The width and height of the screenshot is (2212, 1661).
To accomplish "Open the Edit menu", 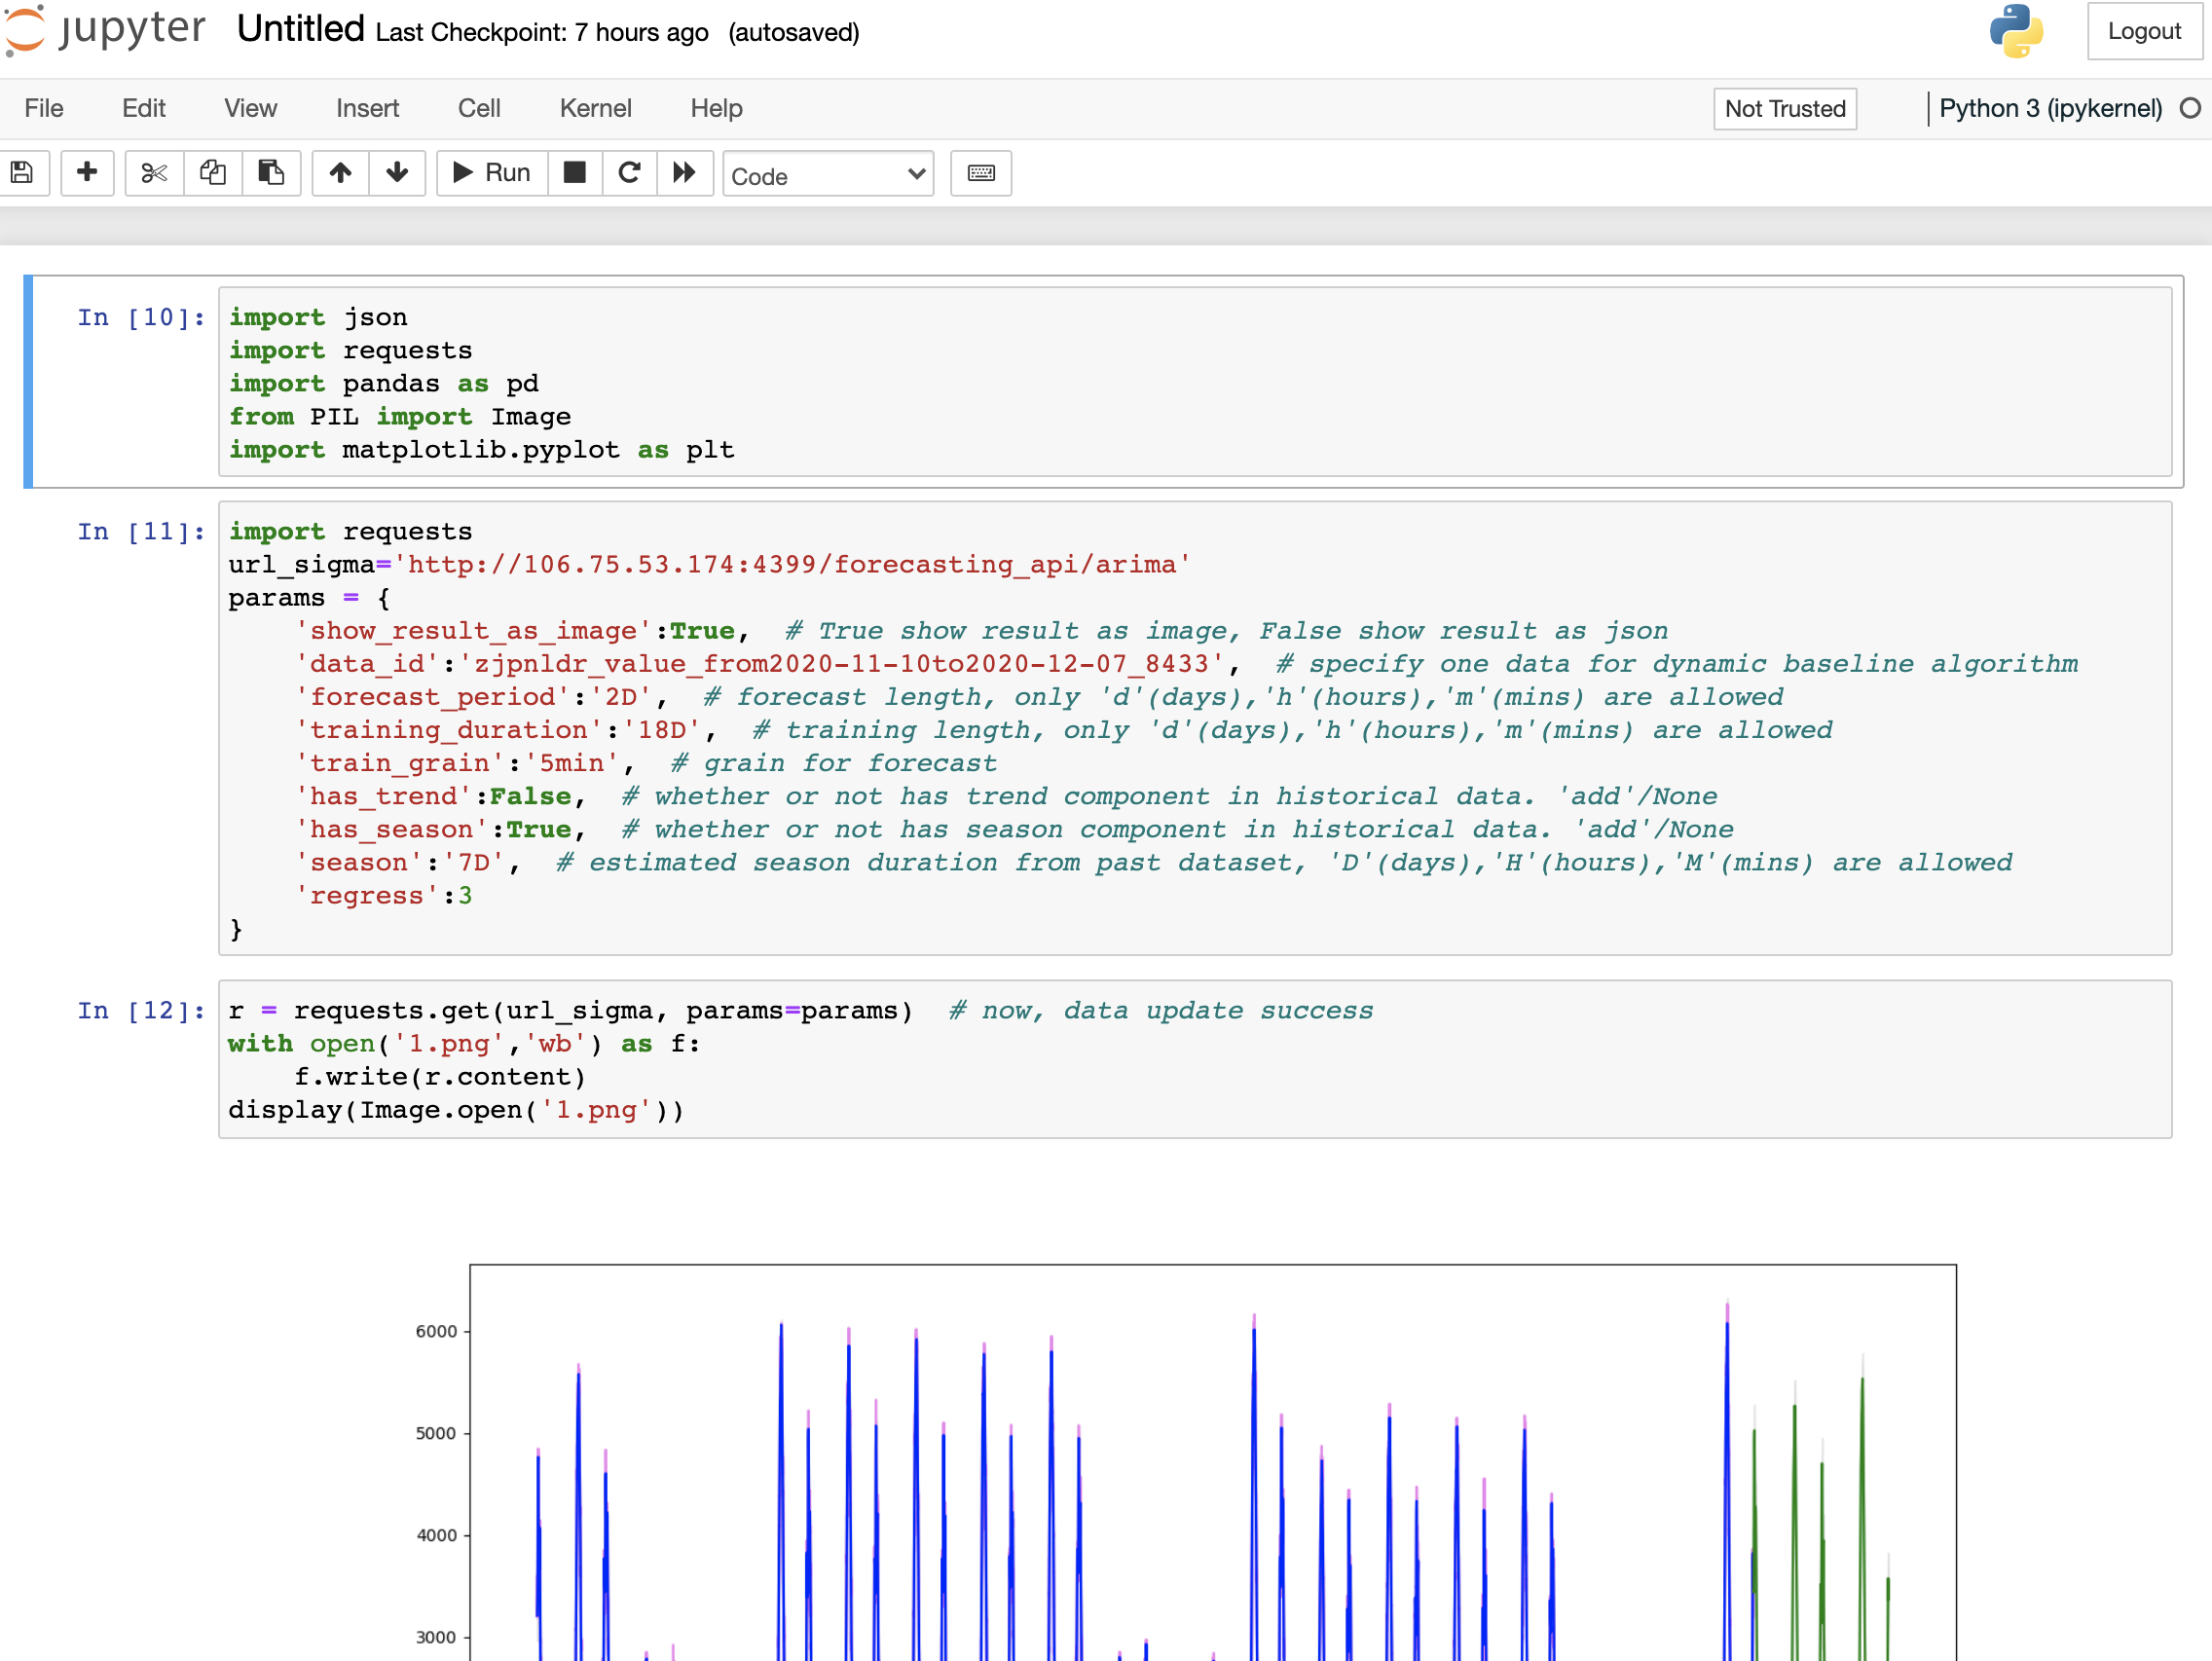I will (144, 108).
